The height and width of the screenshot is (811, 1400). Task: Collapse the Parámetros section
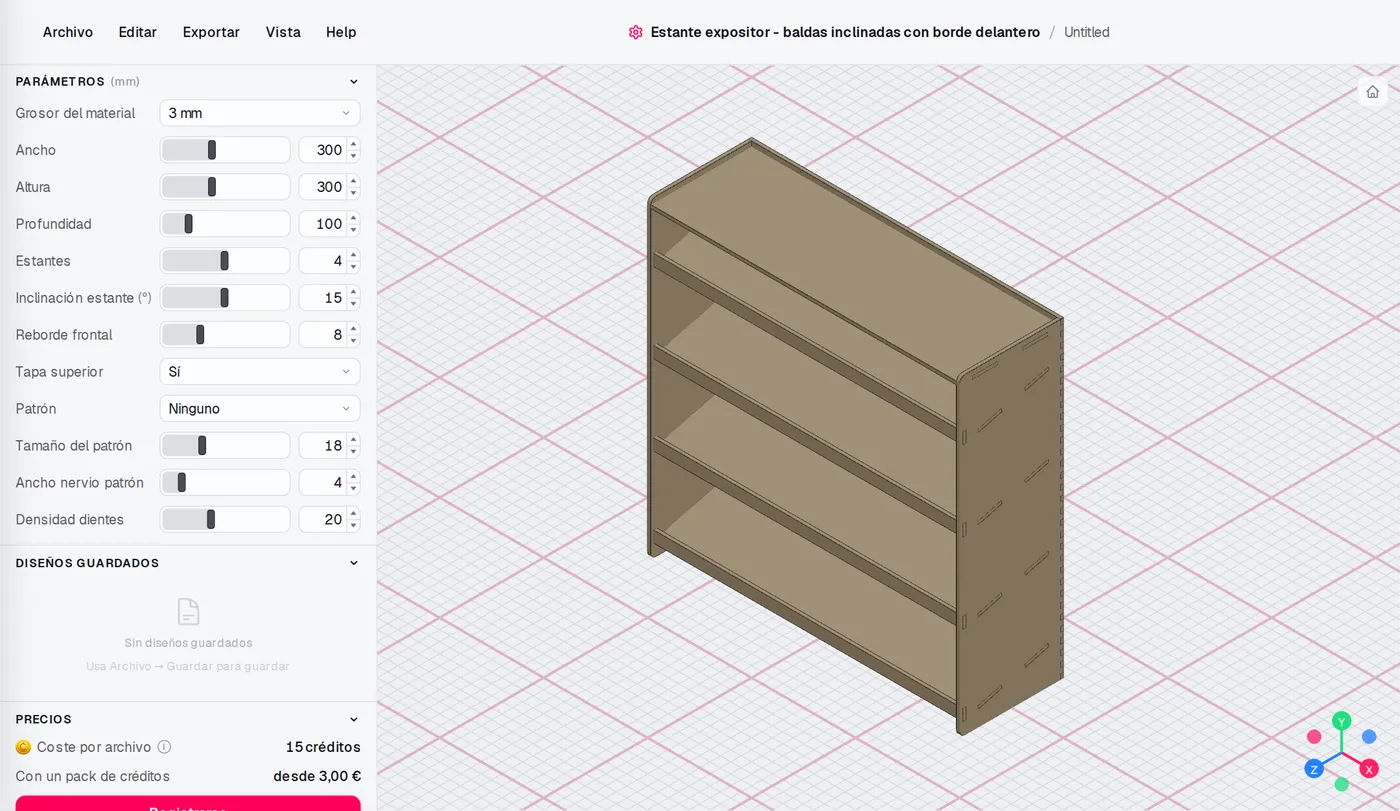coord(353,82)
